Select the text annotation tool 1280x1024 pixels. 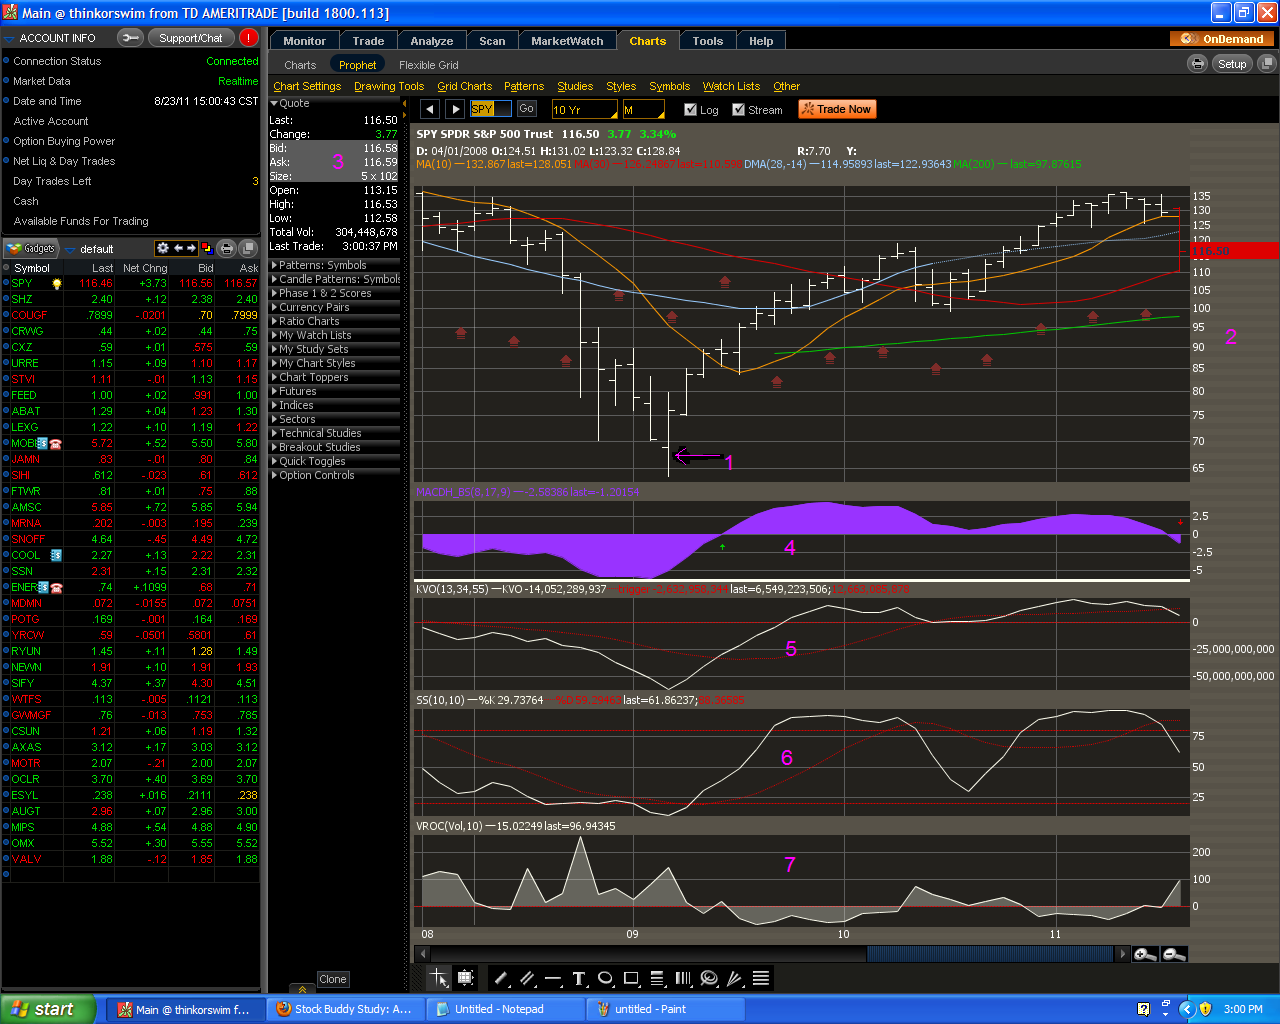point(579,978)
